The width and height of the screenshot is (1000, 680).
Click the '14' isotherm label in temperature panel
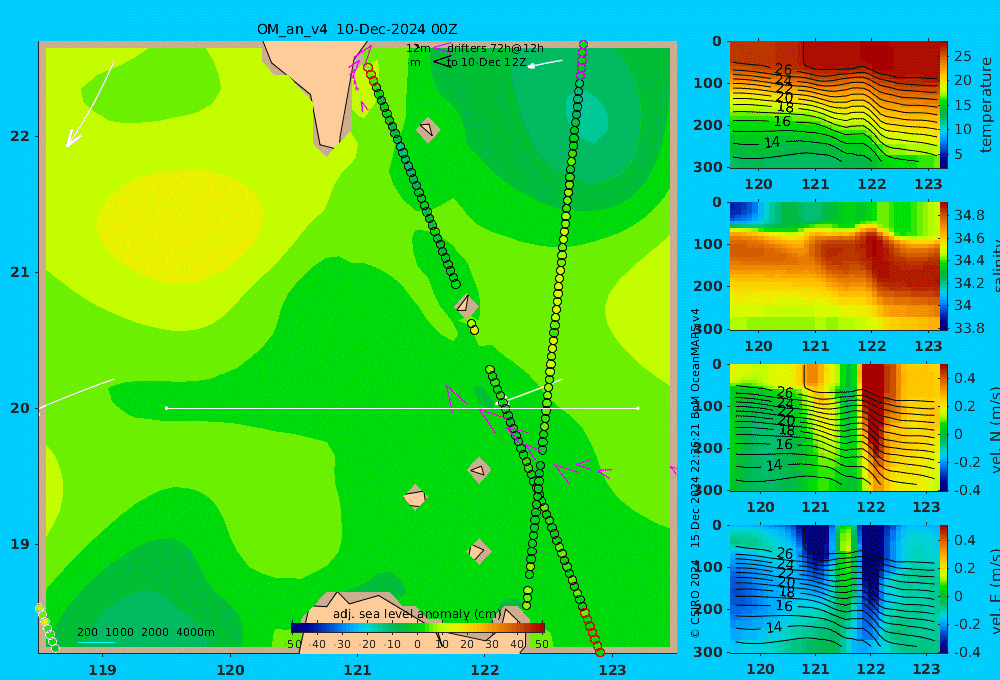pos(772,142)
